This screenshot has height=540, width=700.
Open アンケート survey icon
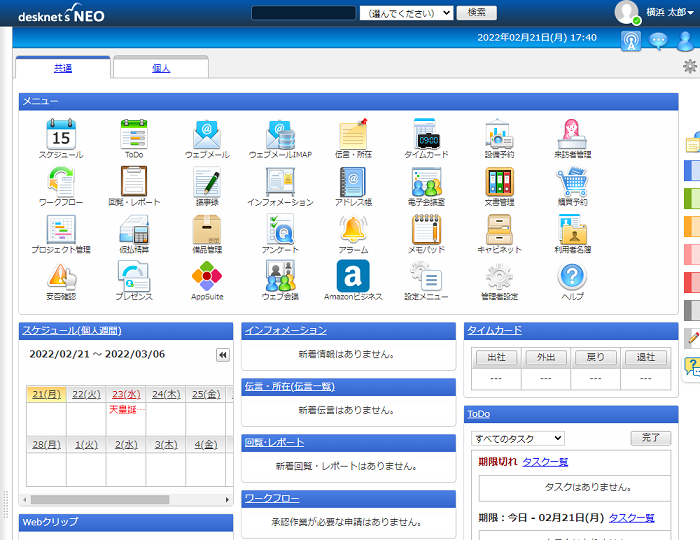280,228
